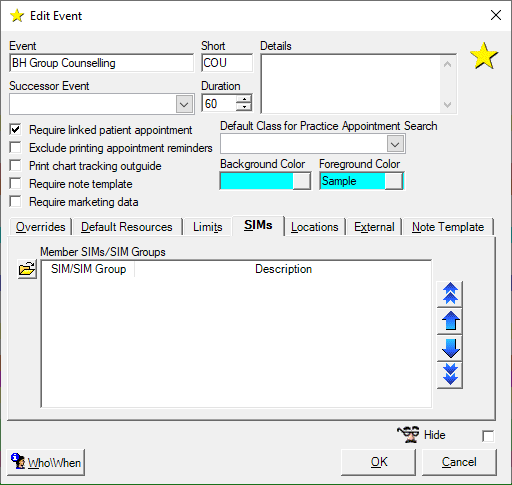
Task: Move SIM to top with double up arrow
Action: pos(450,294)
